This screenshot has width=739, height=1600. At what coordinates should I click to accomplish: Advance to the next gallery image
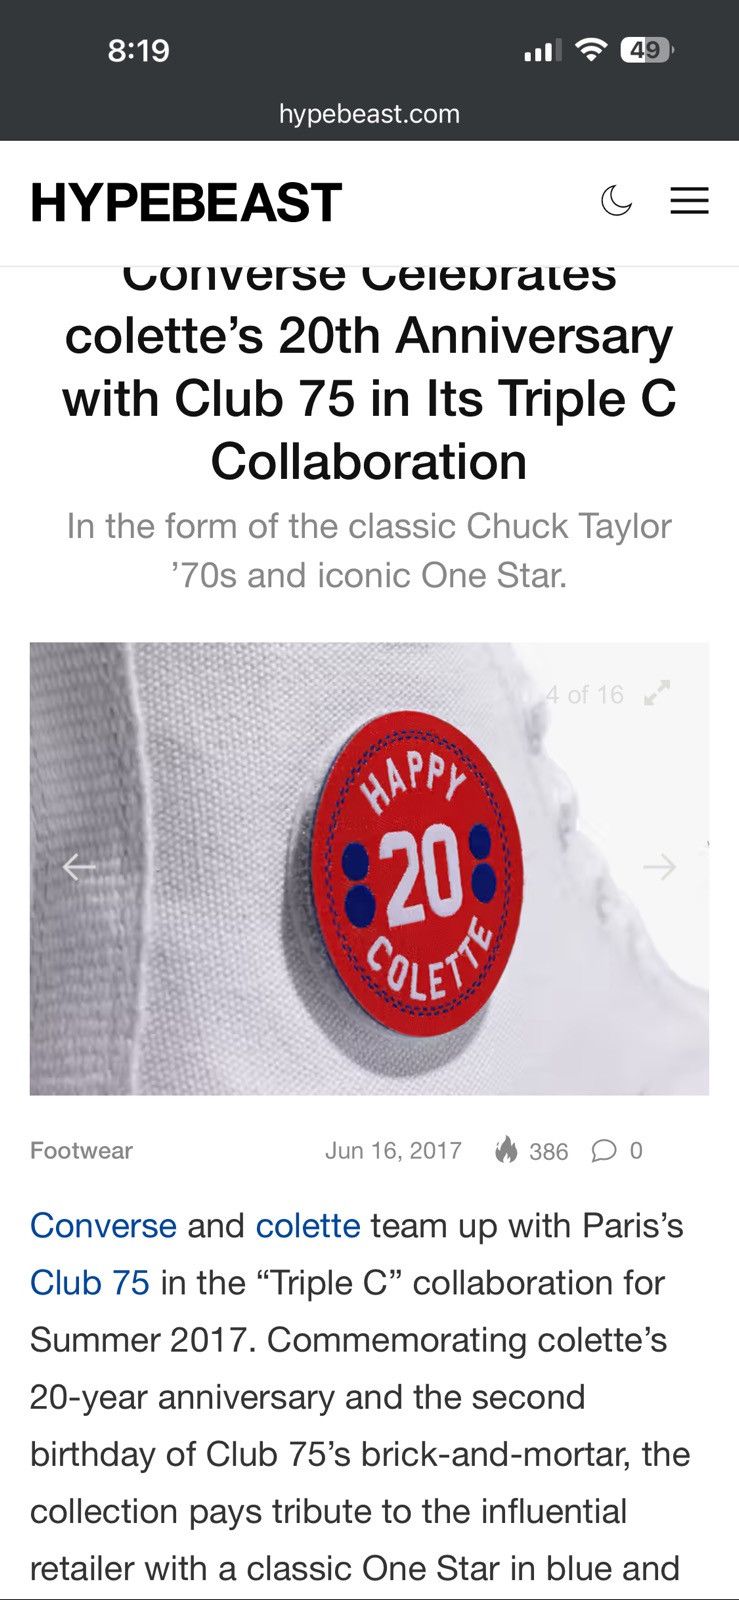pyautogui.click(x=659, y=867)
